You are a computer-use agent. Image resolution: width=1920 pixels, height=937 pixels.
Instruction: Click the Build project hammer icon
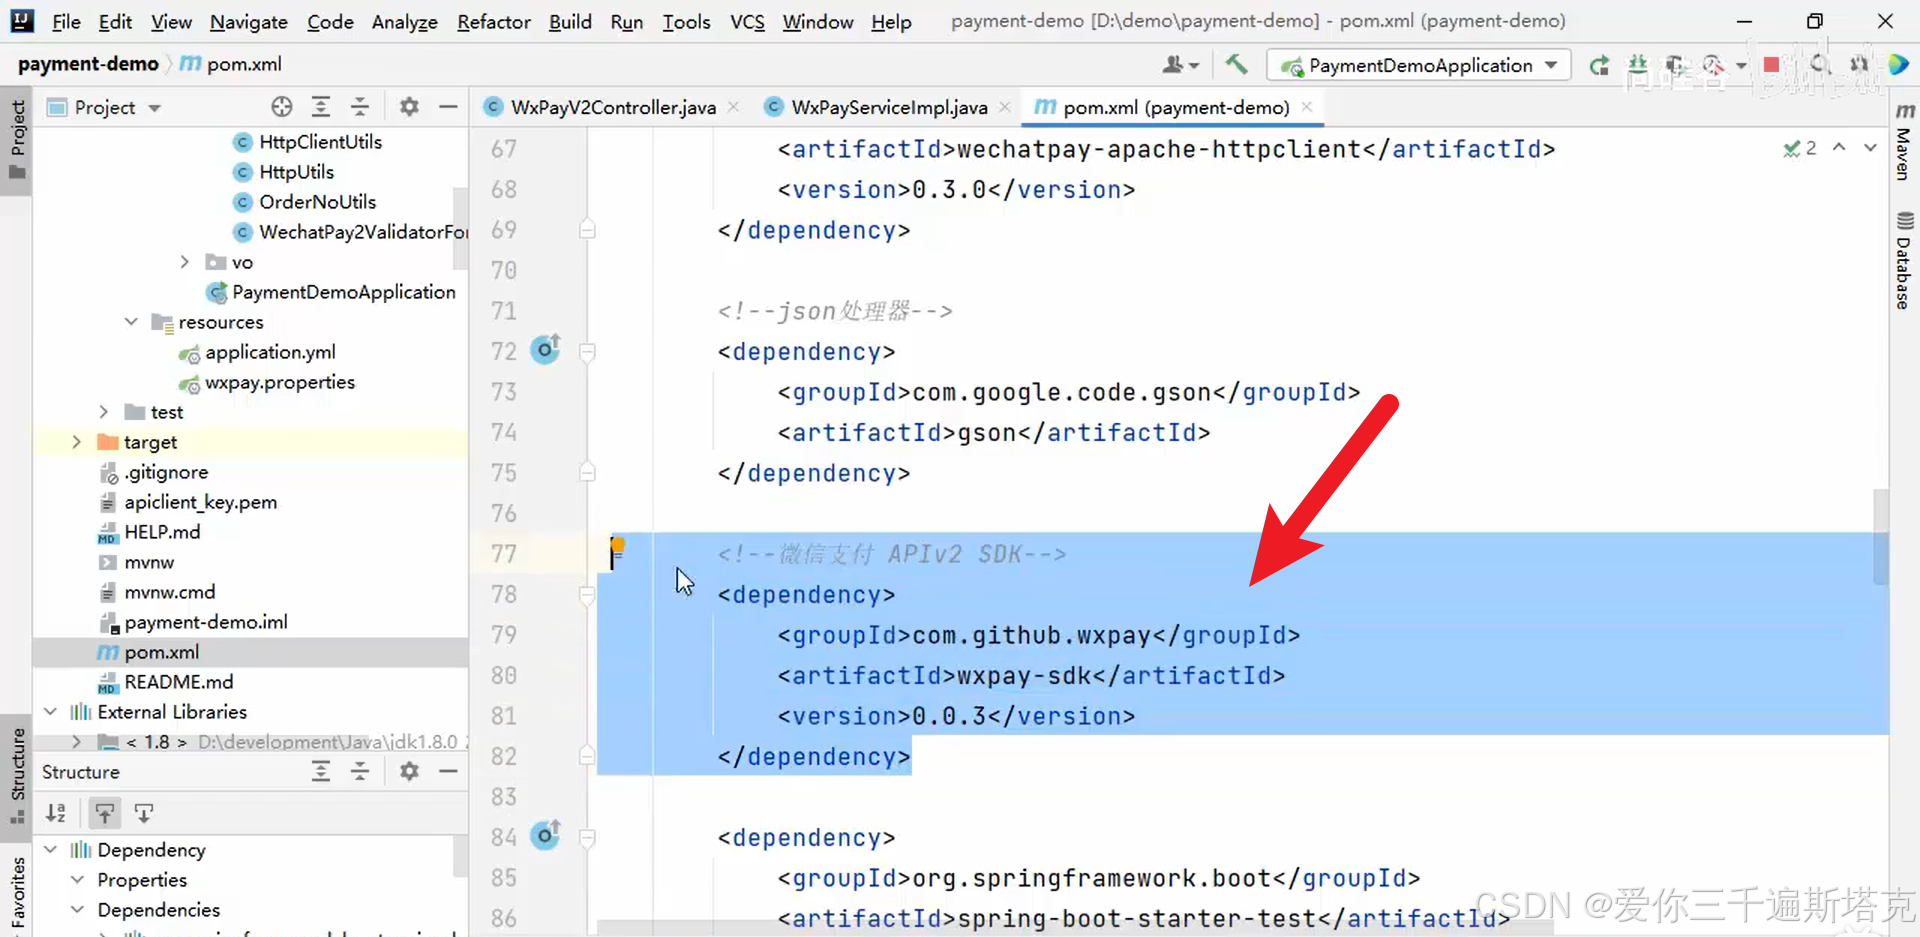pyautogui.click(x=1236, y=65)
